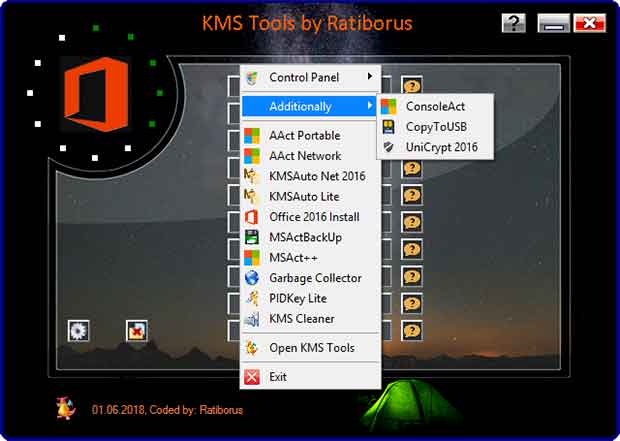Click the CopyToUSB drive icon
The width and height of the screenshot is (620, 441).
[388, 127]
